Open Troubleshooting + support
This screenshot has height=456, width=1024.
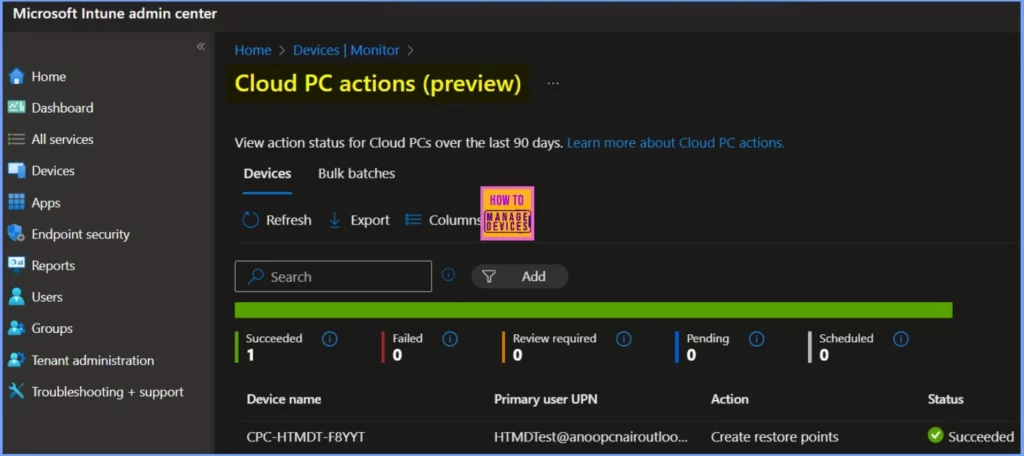coord(95,392)
